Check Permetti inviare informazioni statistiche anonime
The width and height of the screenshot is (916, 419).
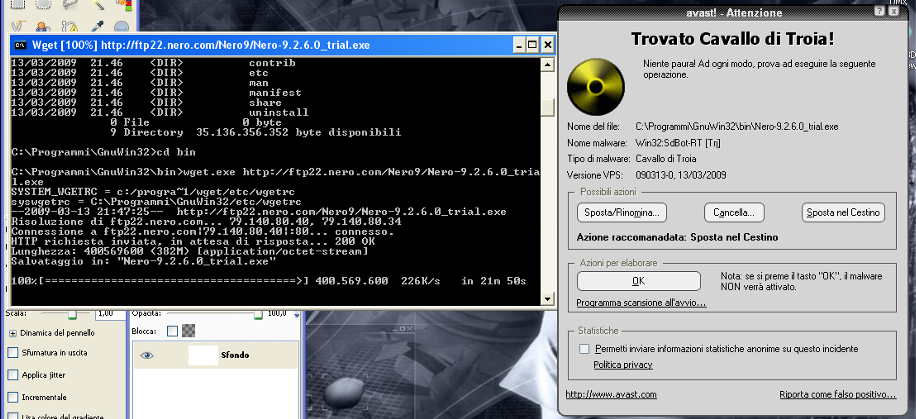[x=584, y=349]
